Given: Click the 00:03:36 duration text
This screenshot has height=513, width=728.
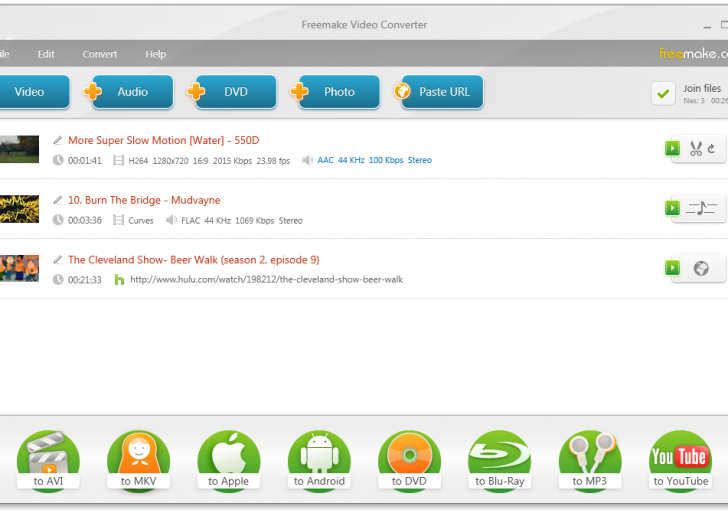Looking at the screenshot, I should [x=84, y=220].
